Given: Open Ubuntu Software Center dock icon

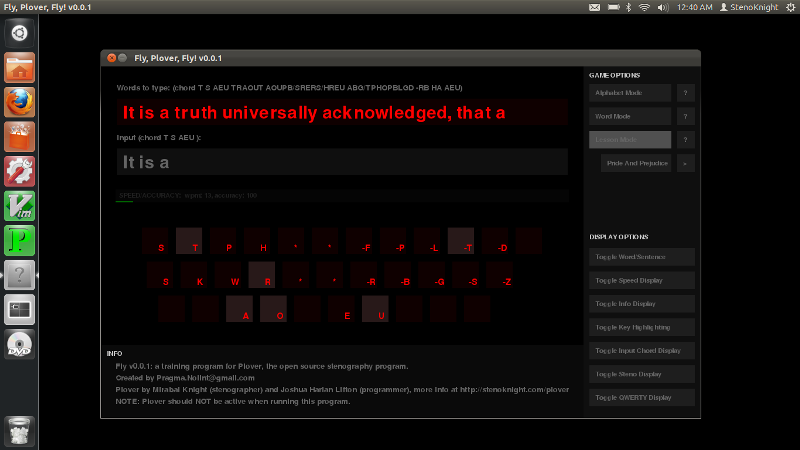Looking at the screenshot, I should (x=19, y=137).
